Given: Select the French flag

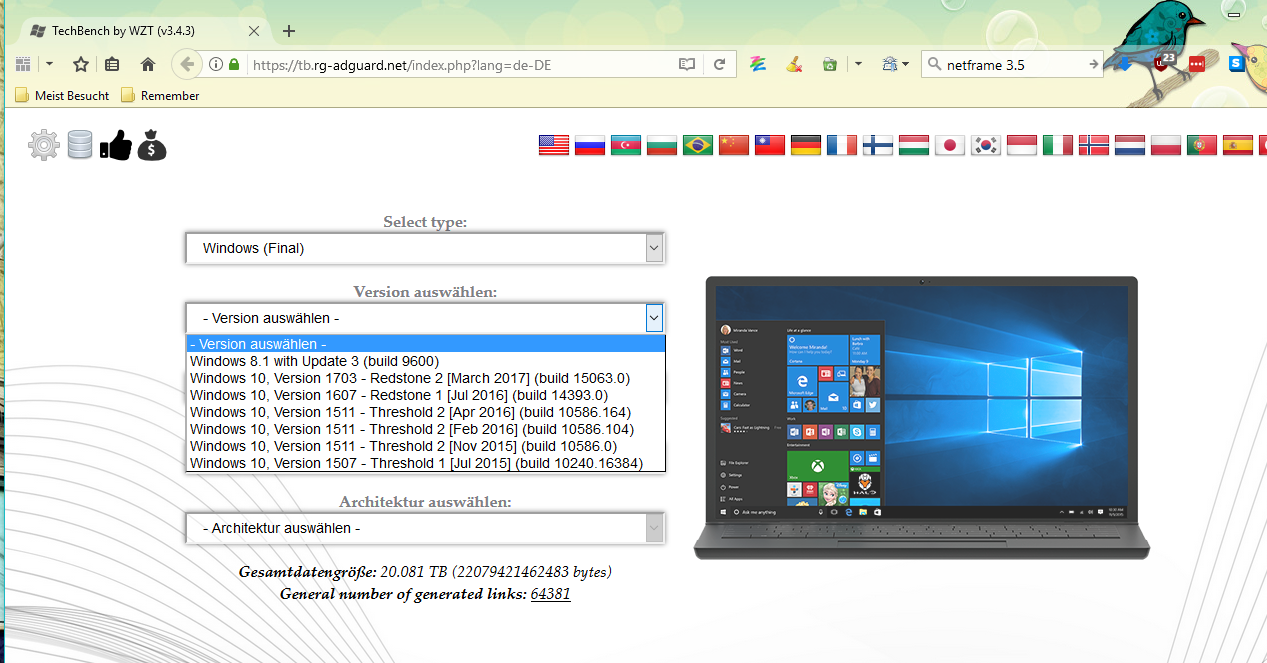Looking at the screenshot, I should 842,145.
